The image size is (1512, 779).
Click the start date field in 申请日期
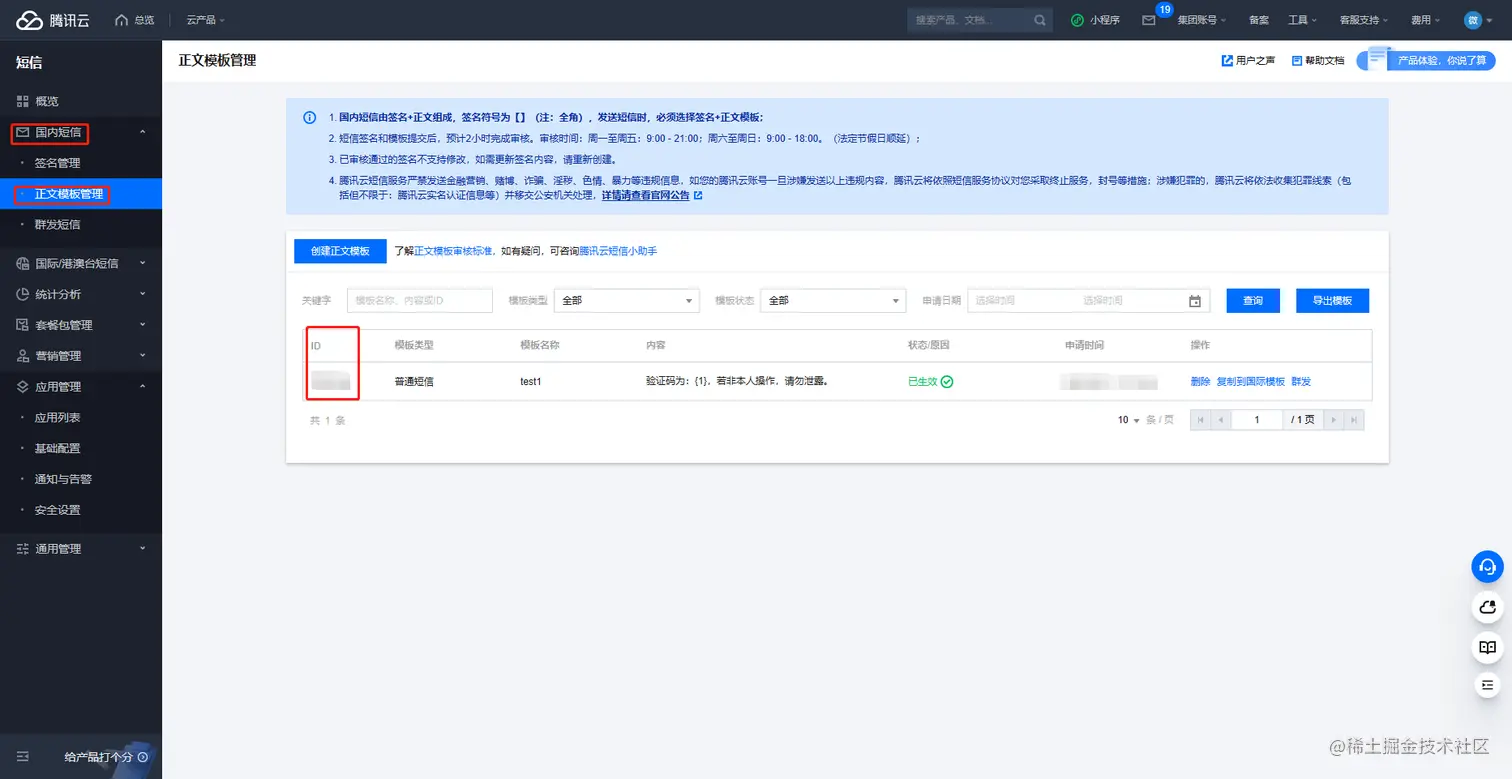click(1020, 301)
